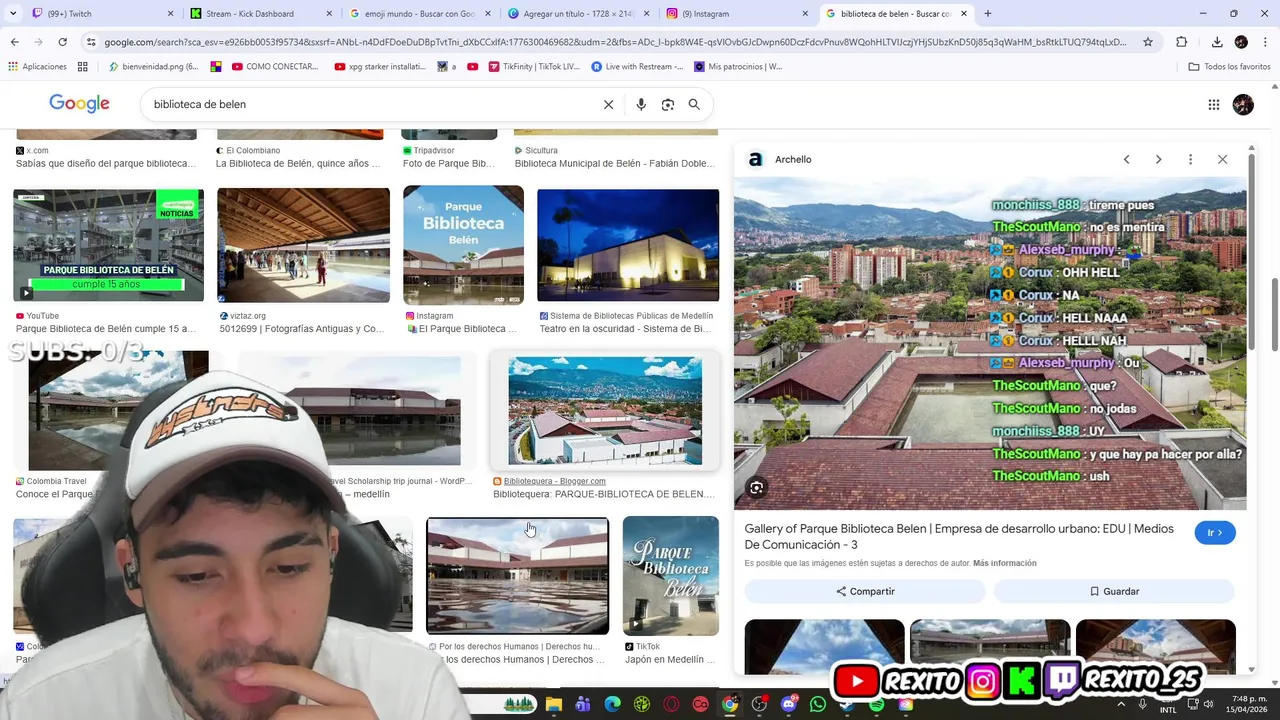Image resolution: width=1280 pixels, height=720 pixels.
Task: Open the Chrome three-dot menu
Action: (1264, 42)
